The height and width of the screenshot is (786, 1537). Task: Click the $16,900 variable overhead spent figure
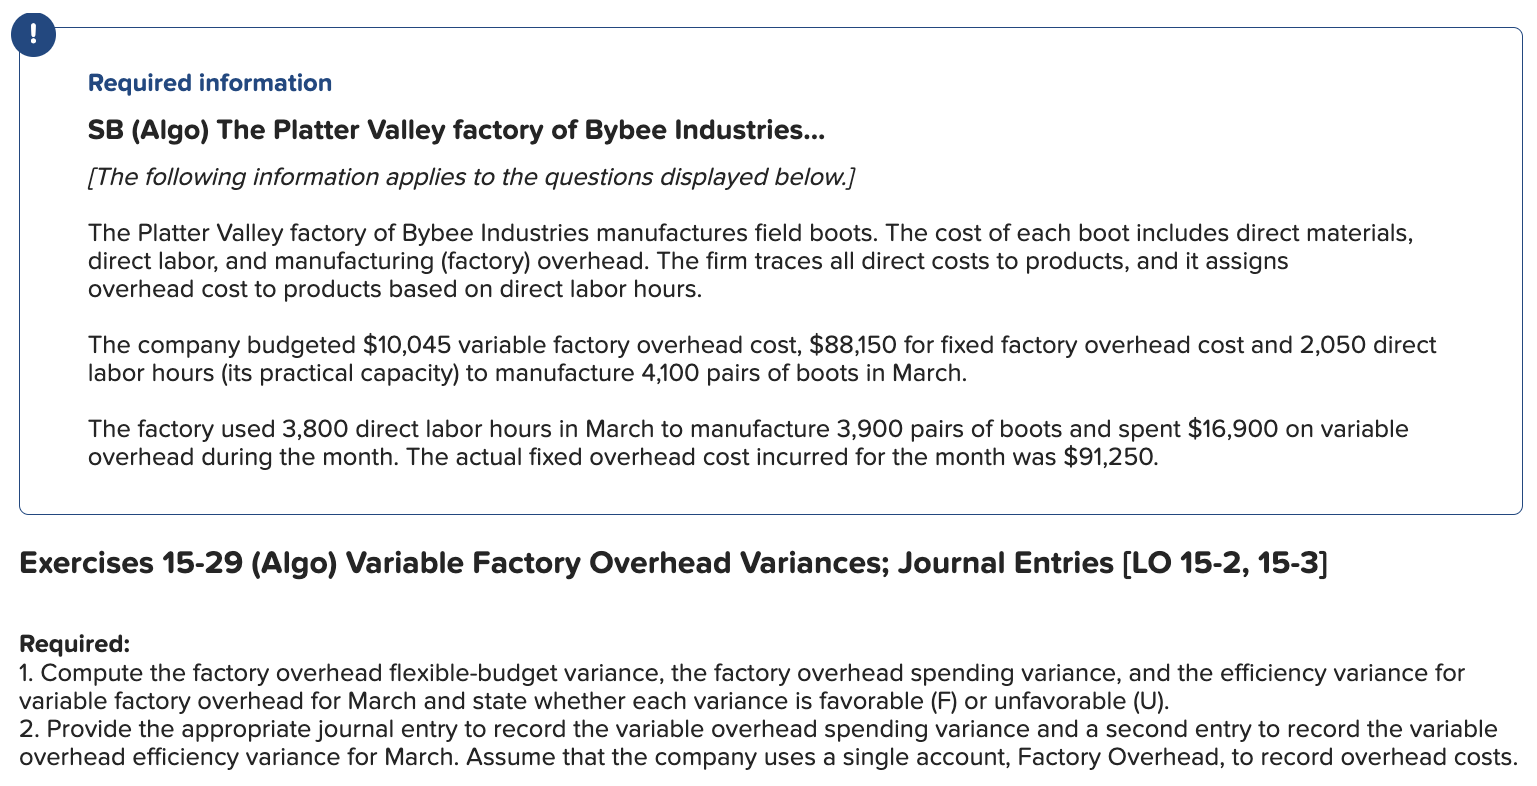click(x=1232, y=429)
